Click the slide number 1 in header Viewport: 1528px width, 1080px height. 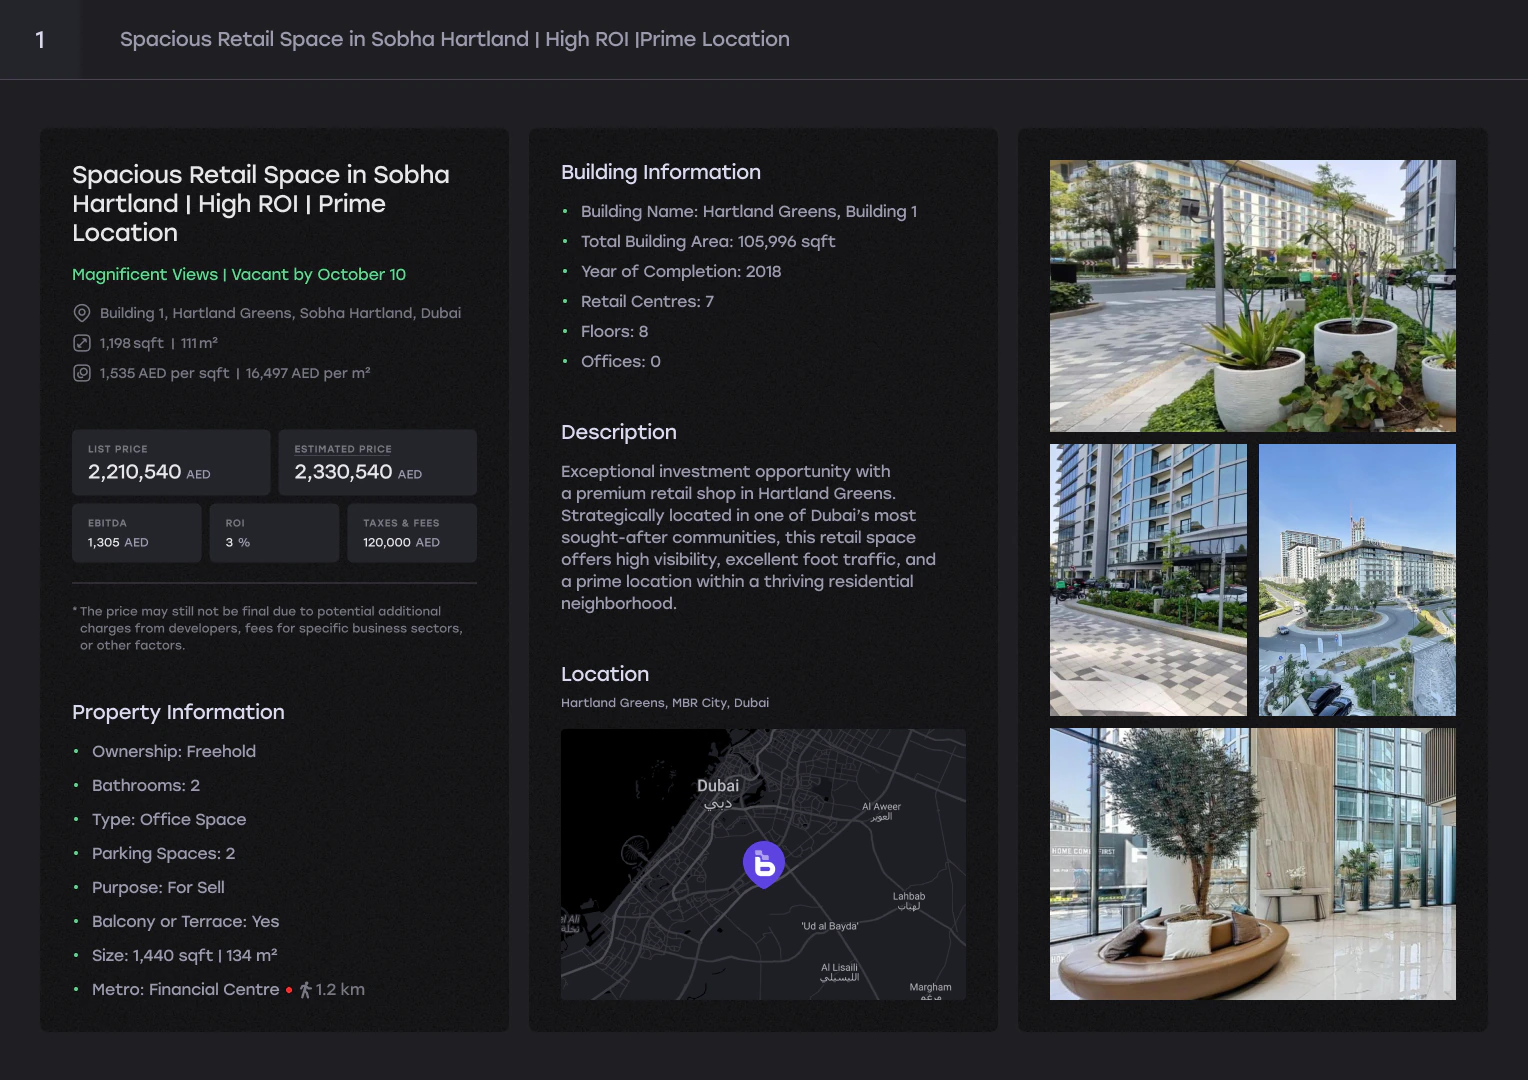pyautogui.click(x=40, y=40)
